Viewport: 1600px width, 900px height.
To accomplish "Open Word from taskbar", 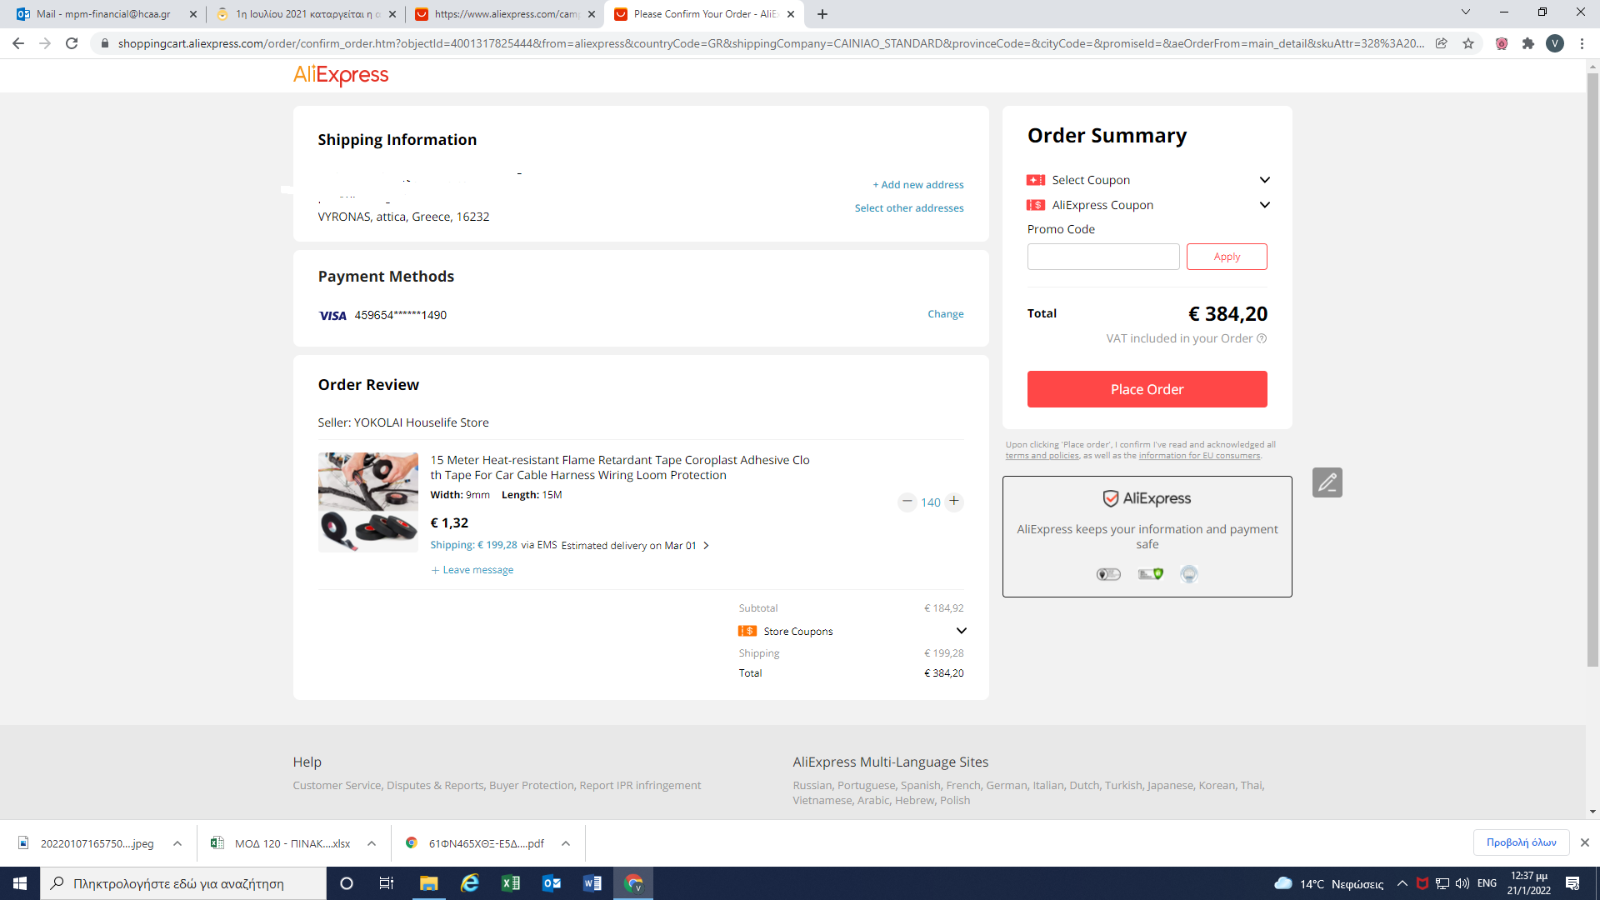I will [592, 883].
